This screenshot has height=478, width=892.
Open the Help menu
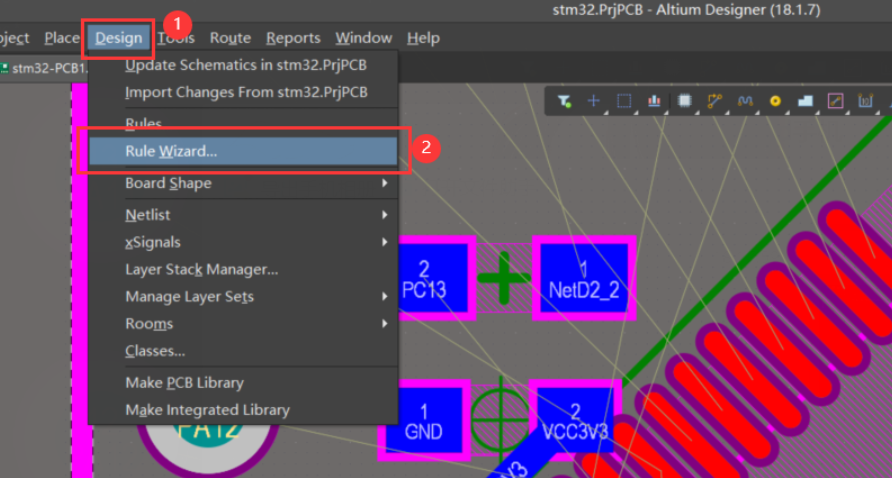pos(423,38)
